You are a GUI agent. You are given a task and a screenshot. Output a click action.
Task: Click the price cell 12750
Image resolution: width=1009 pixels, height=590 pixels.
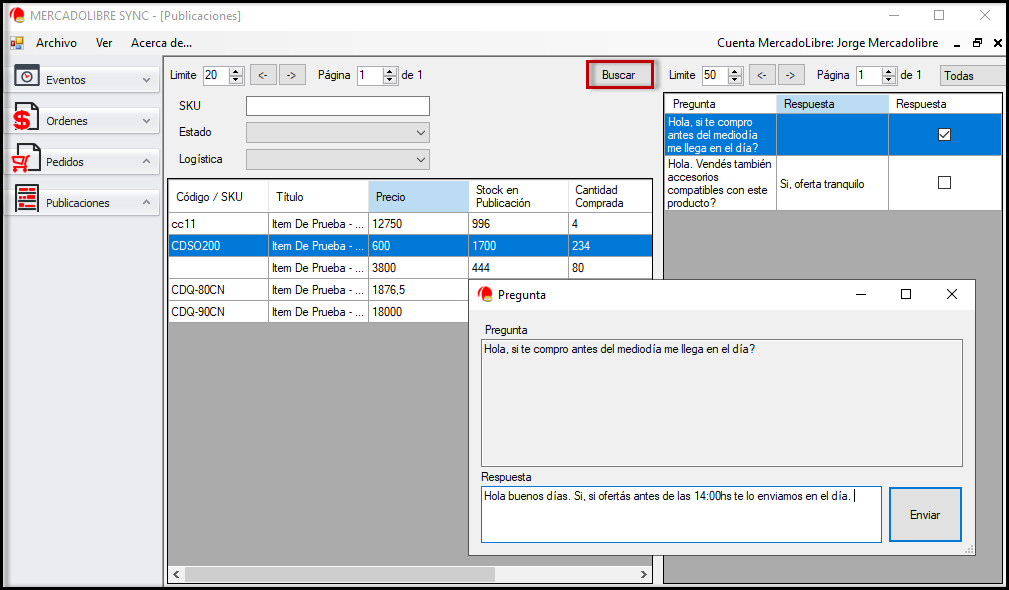(x=418, y=224)
